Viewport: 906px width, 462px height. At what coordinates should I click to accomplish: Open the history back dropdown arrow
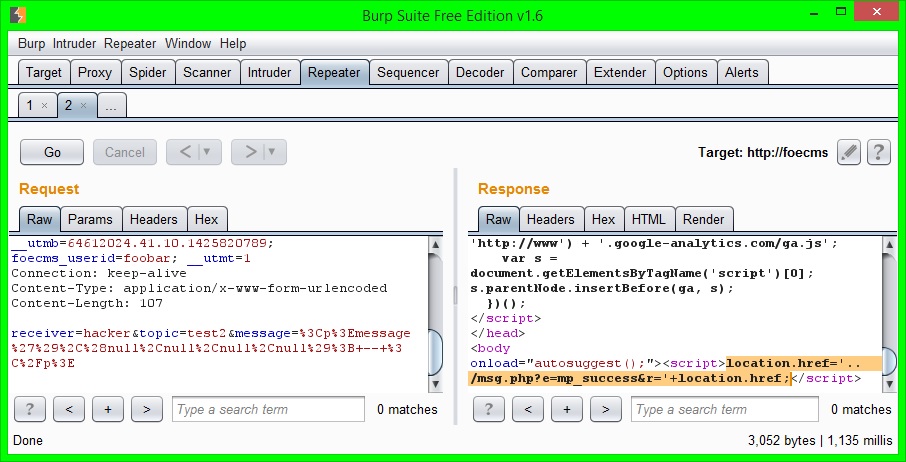click(207, 152)
